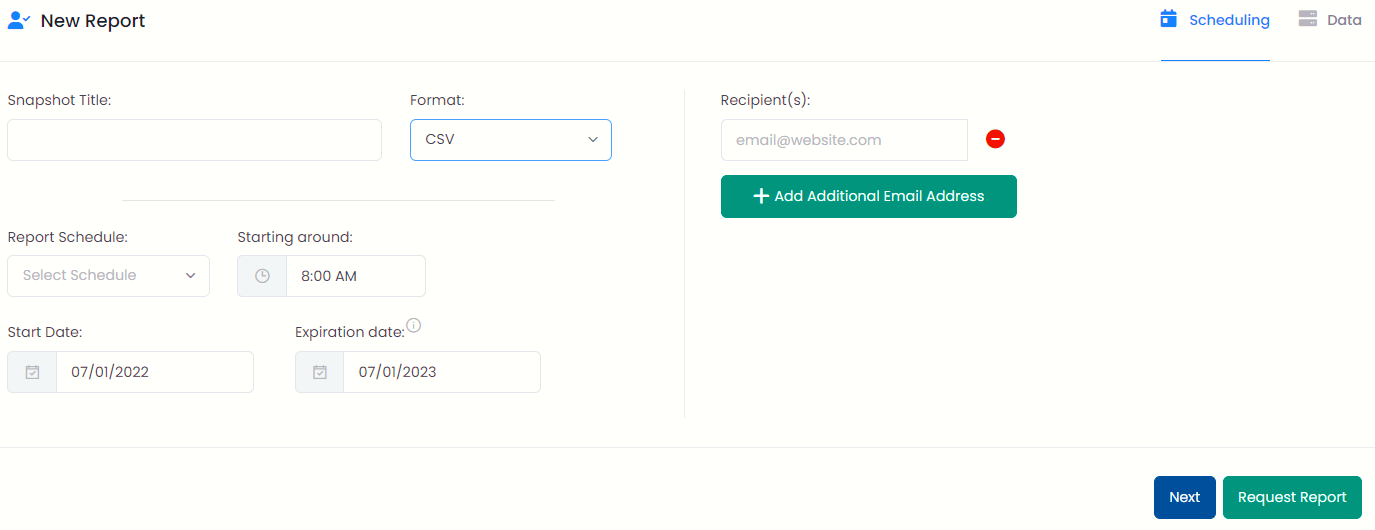Expand the Select Schedule dropdown
The image size is (1375, 530).
click(108, 276)
